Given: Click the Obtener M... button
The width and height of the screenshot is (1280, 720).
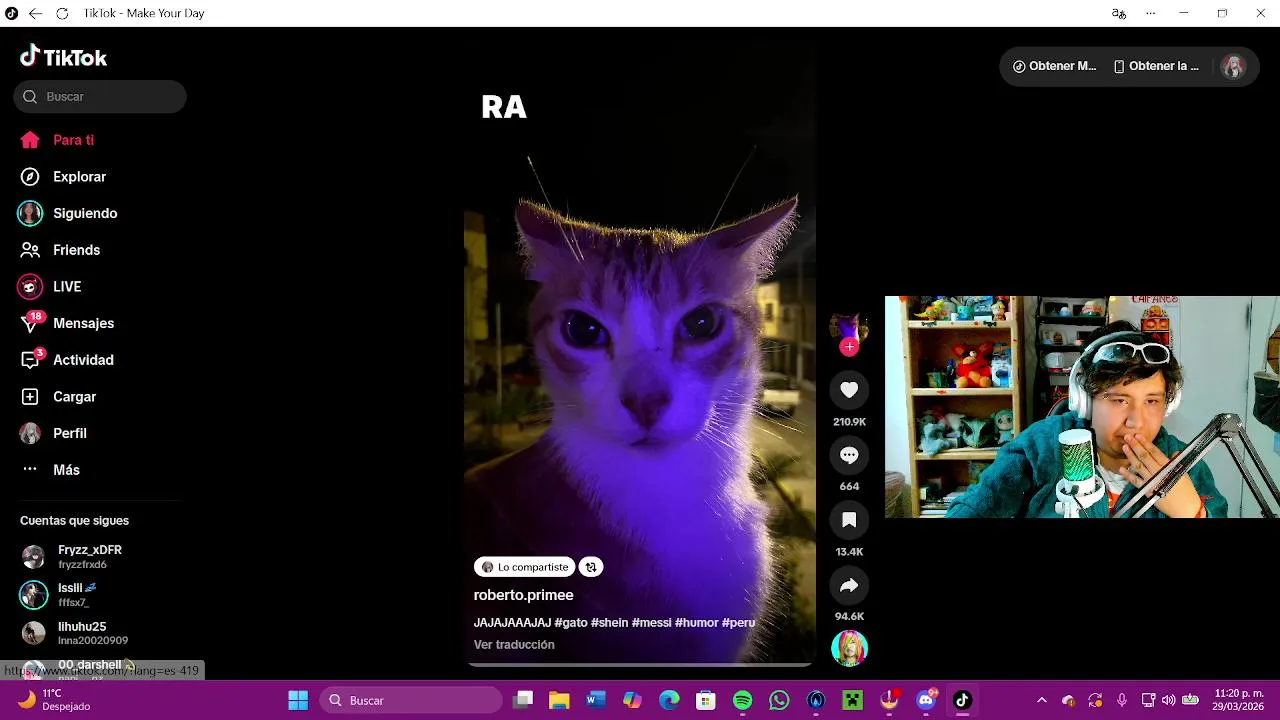Looking at the screenshot, I should click(x=1054, y=66).
